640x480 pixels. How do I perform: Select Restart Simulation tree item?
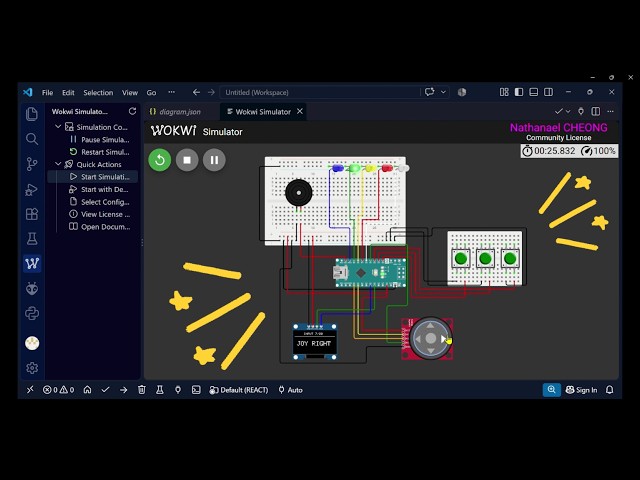(x=100, y=152)
